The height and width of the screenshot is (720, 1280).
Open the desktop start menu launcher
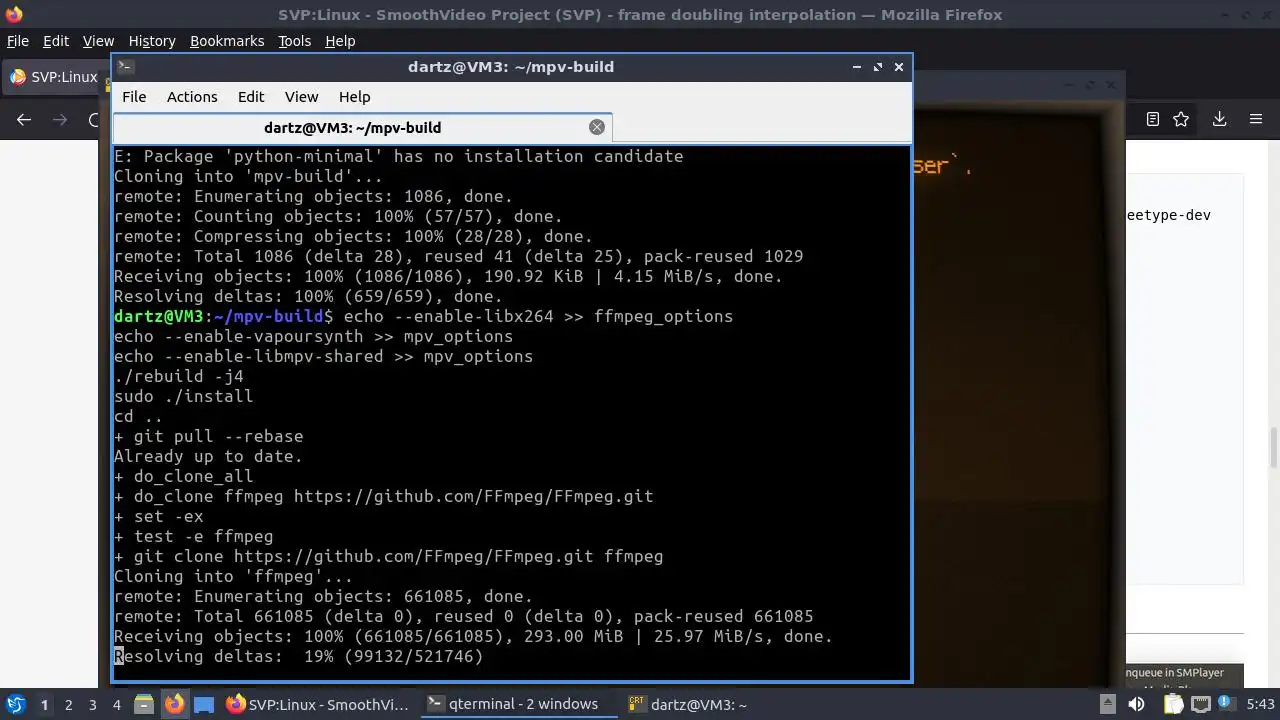16,705
